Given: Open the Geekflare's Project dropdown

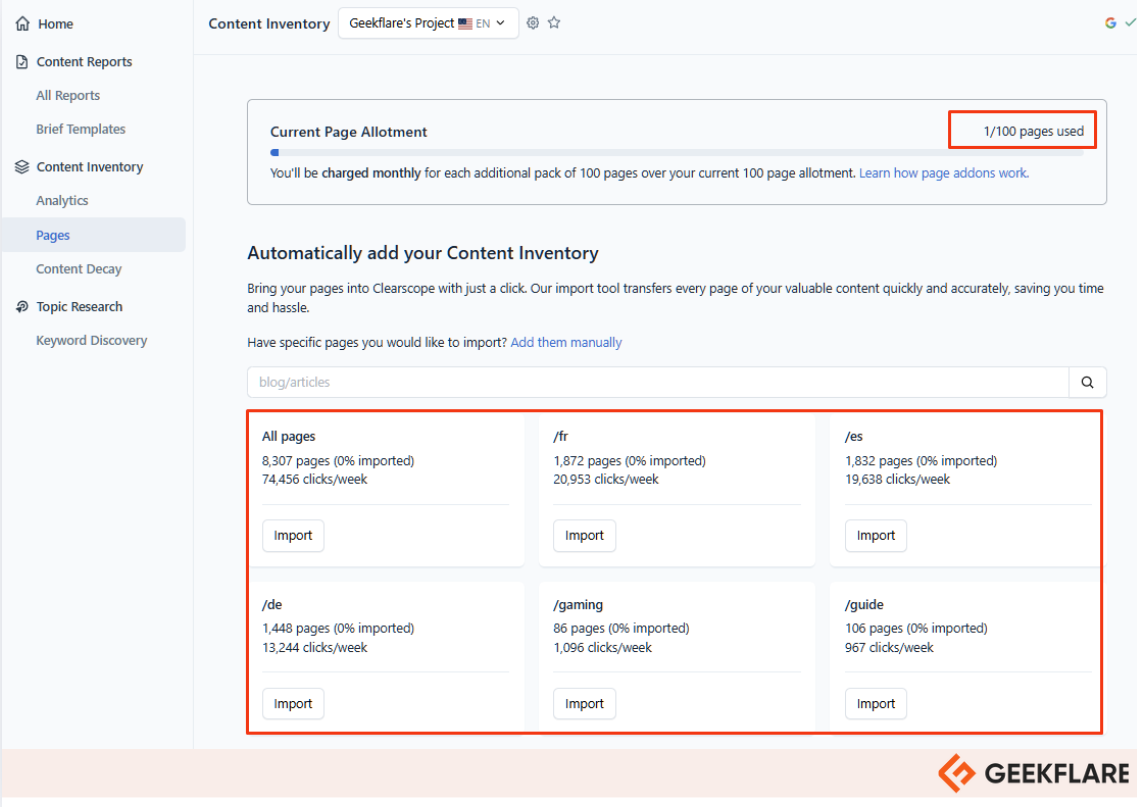Looking at the screenshot, I should pyautogui.click(x=428, y=23).
